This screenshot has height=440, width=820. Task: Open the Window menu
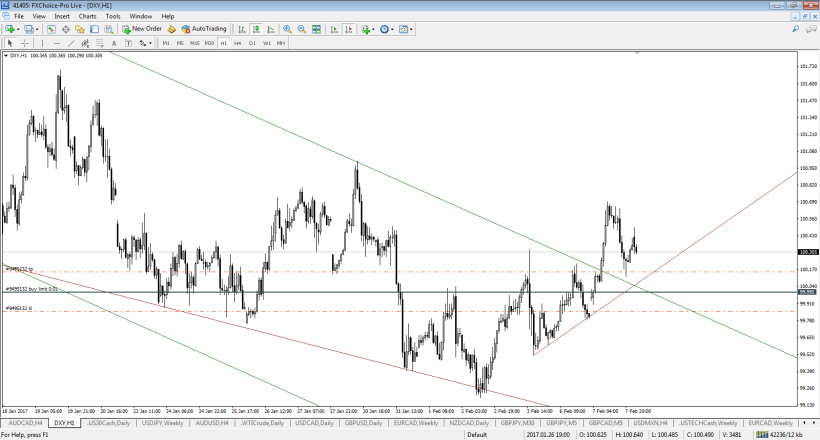click(141, 16)
